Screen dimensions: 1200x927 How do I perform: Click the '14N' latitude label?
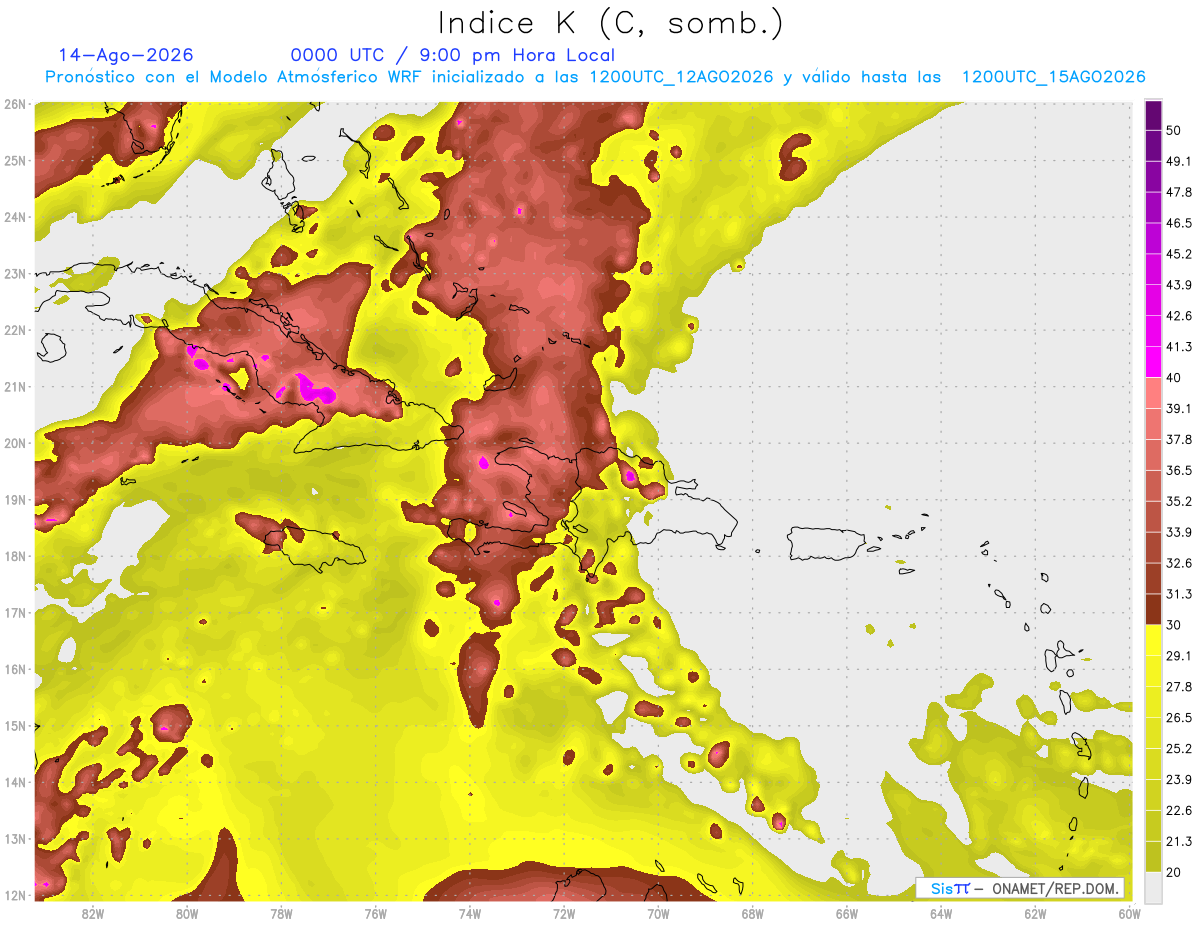click(x=15, y=782)
